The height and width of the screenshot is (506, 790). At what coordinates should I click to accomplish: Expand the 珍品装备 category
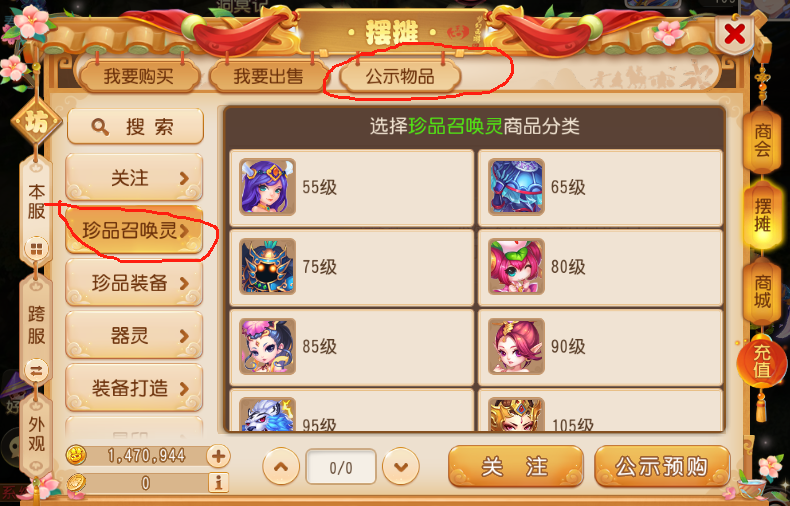tap(134, 283)
